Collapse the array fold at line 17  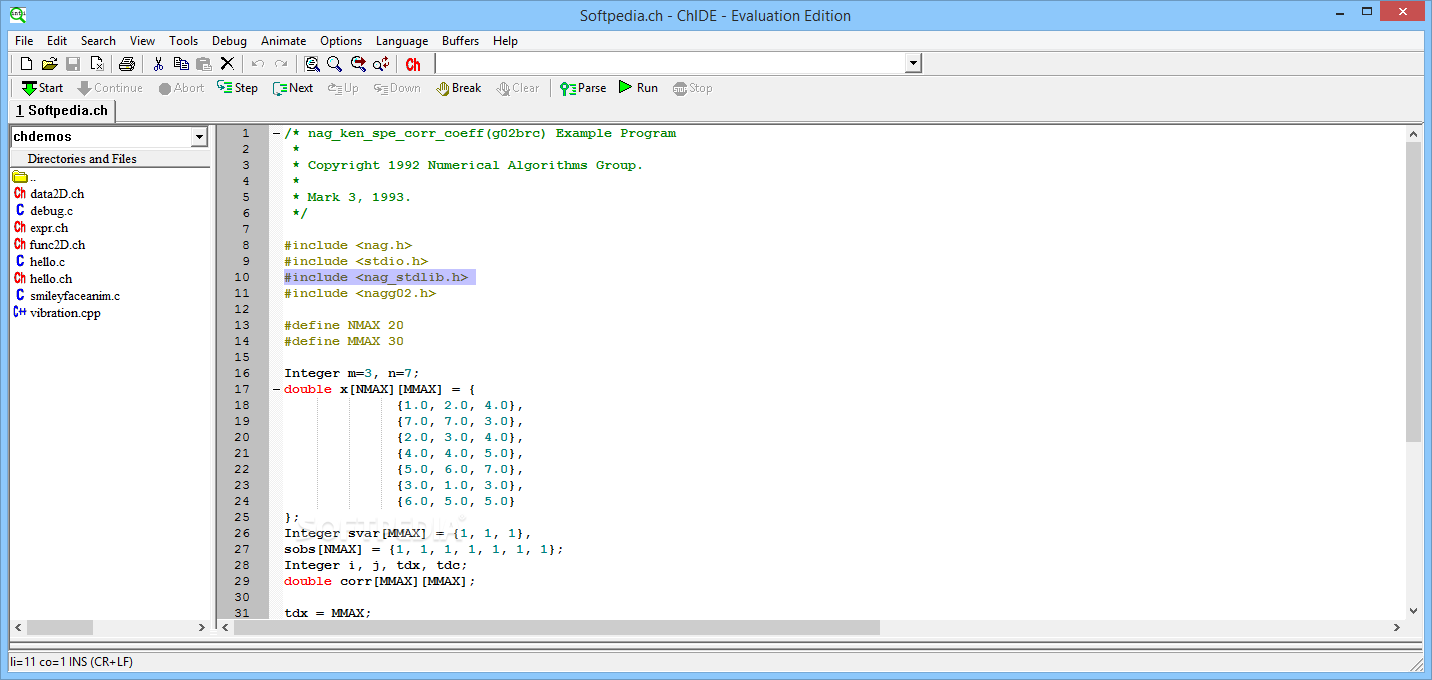click(276, 389)
